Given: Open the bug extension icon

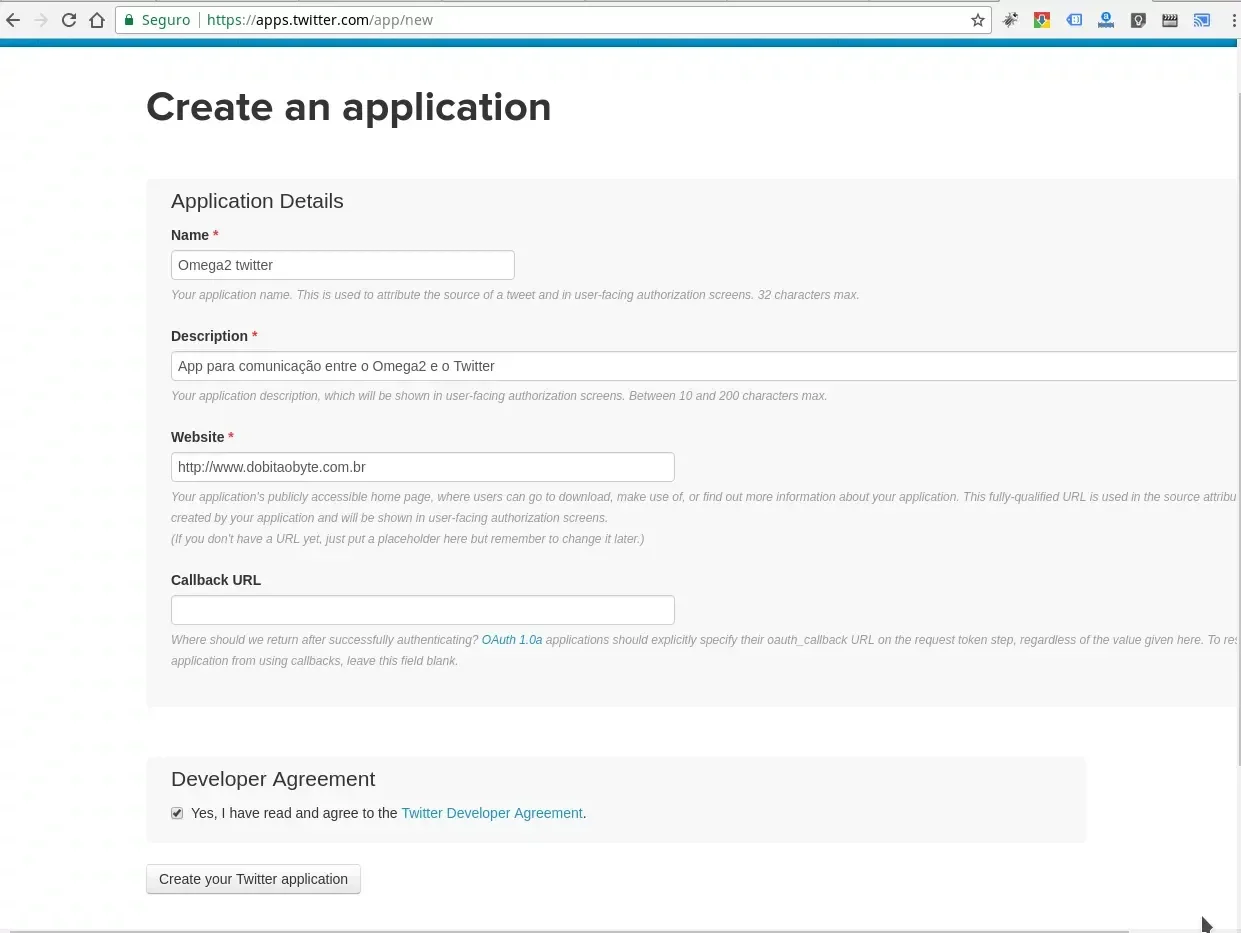Looking at the screenshot, I should click(x=1010, y=20).
